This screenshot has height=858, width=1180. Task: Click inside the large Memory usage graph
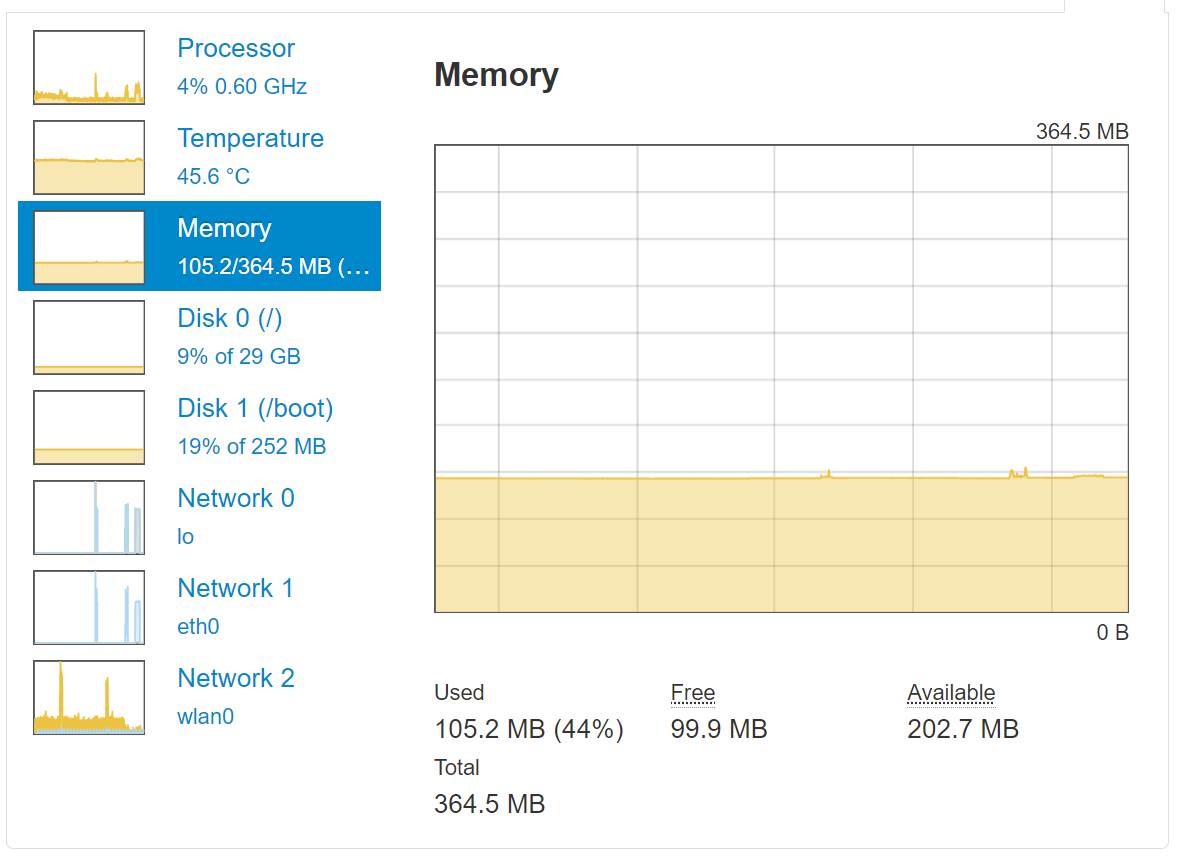tap(781, 378)
